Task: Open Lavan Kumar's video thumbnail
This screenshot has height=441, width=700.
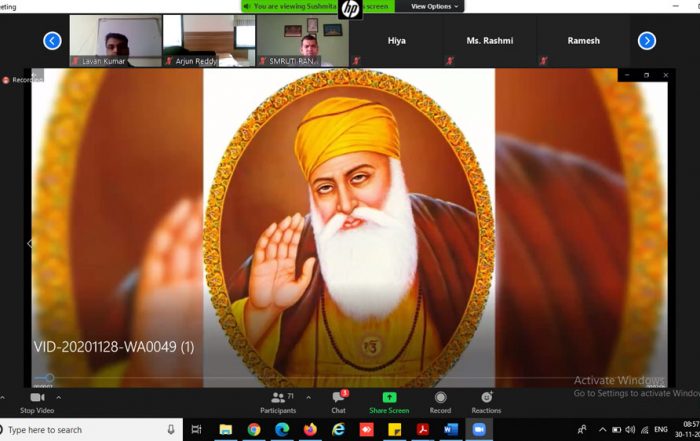Action: [x=116, y=41]
